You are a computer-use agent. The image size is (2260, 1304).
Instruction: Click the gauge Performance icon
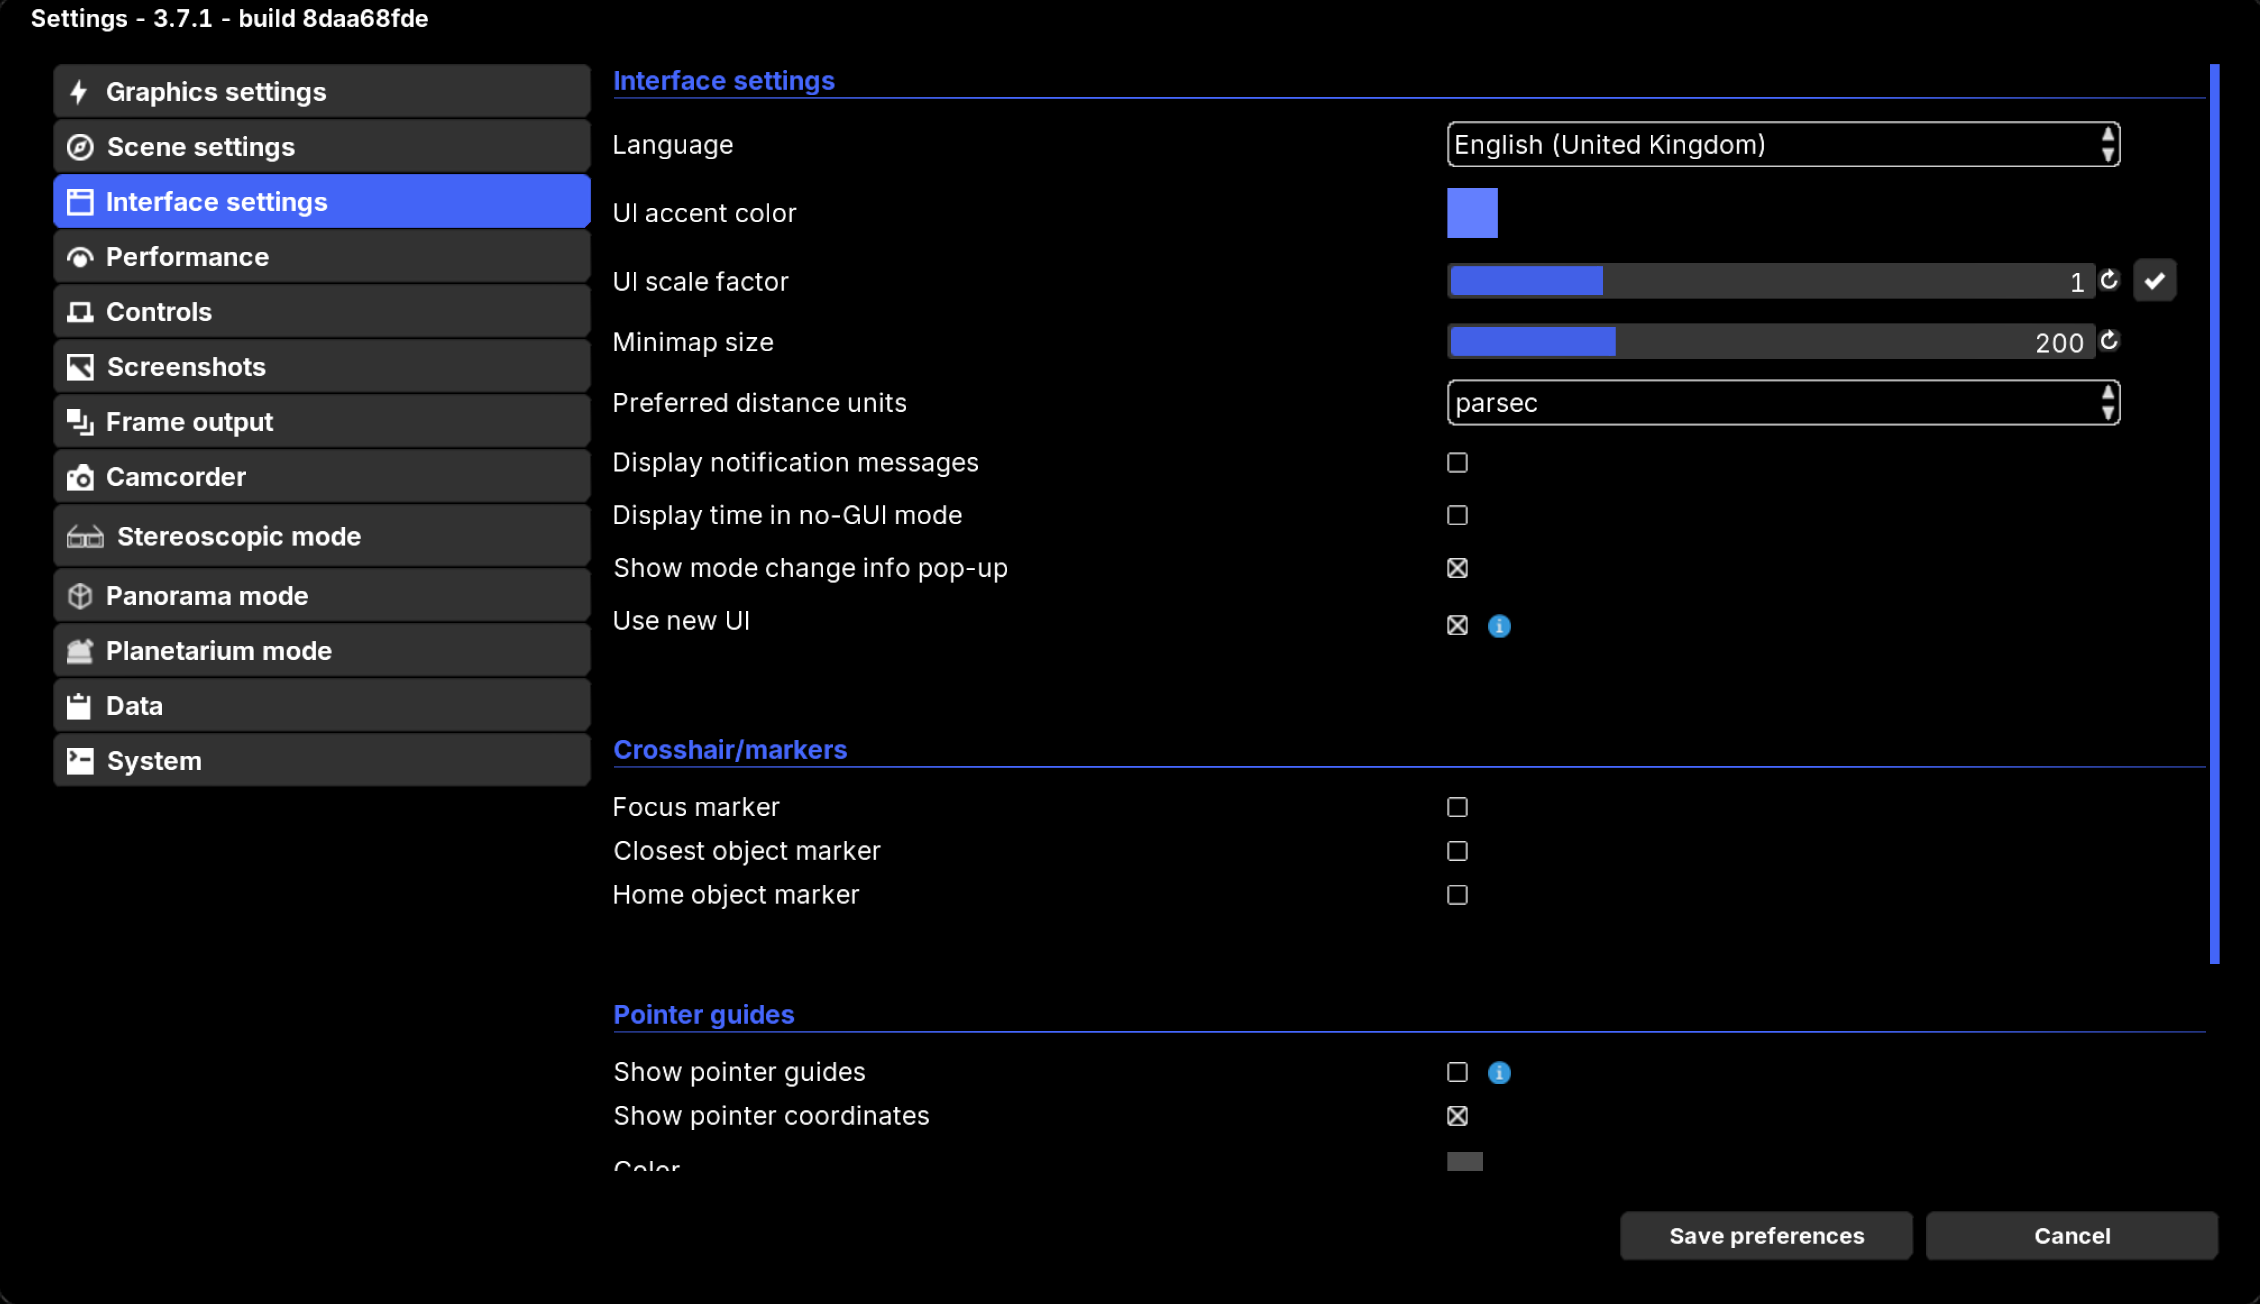(80, 257)
